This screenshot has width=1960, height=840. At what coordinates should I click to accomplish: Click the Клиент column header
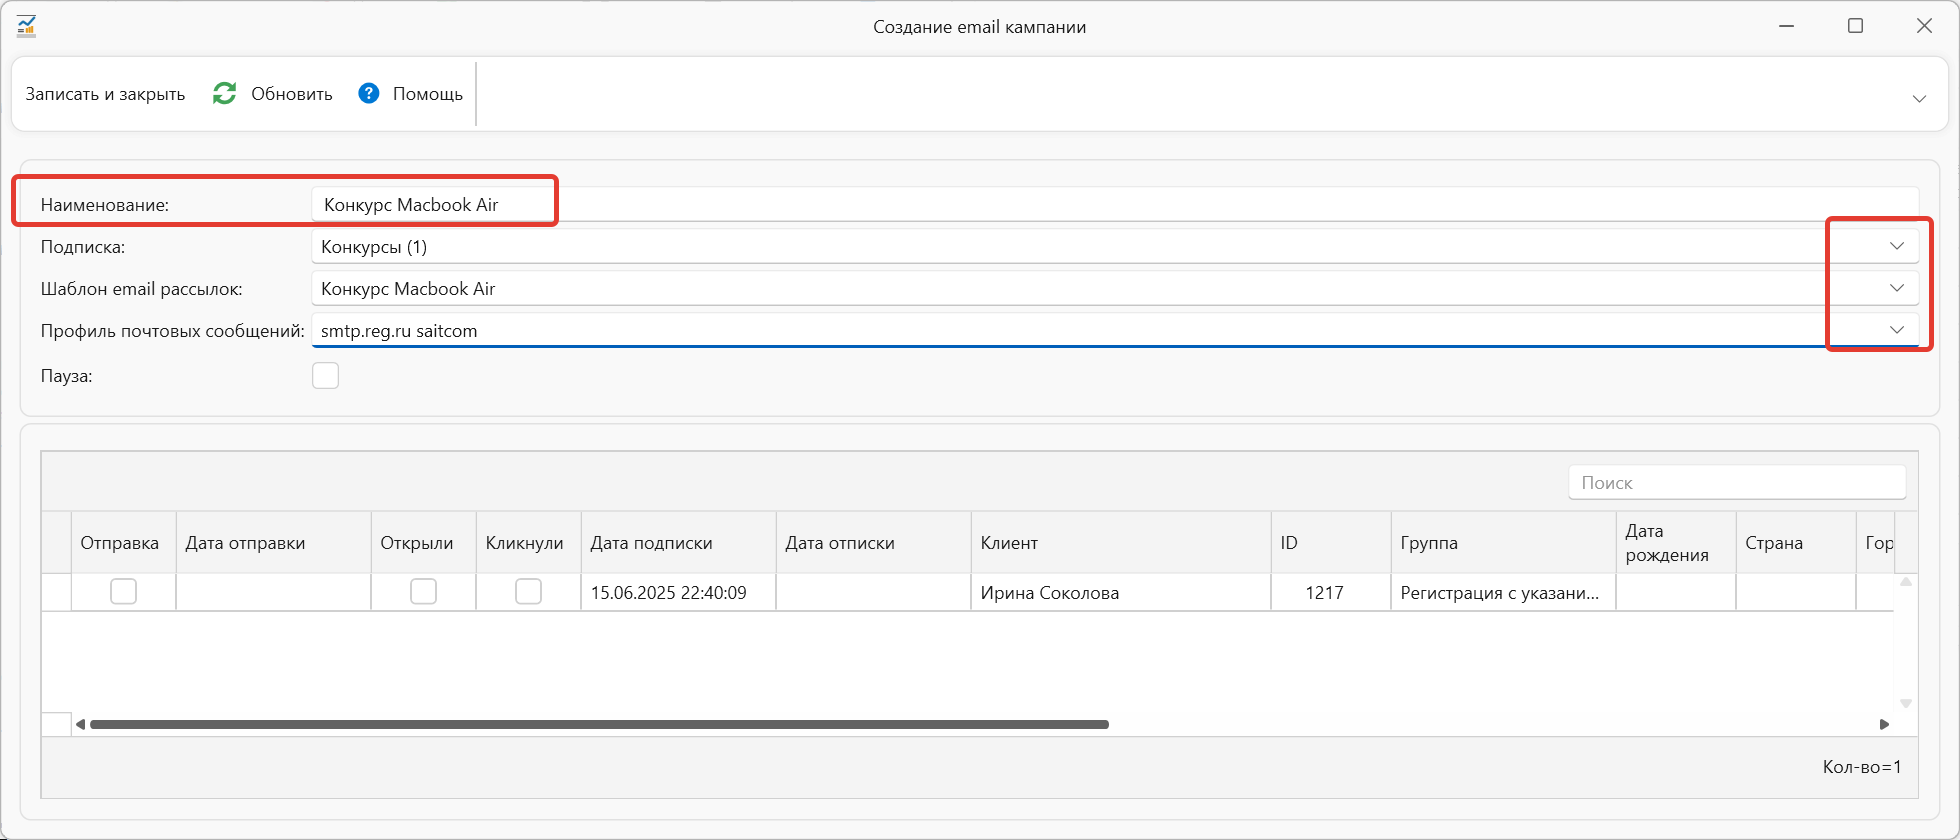click(1121, 543)
